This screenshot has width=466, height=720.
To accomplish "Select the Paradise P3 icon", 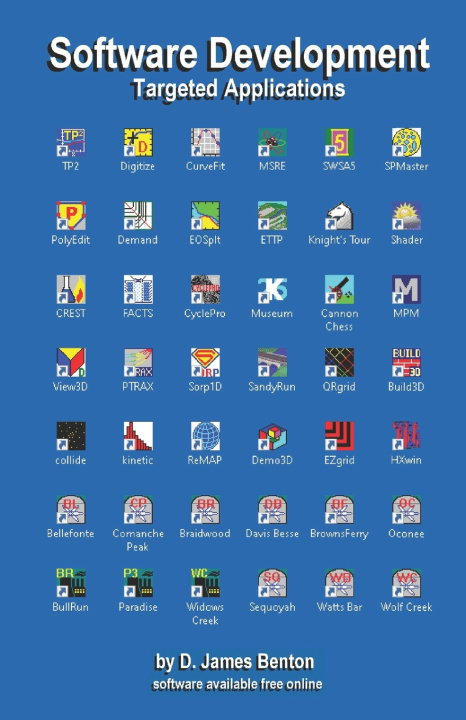I will (x=138, y=583).
